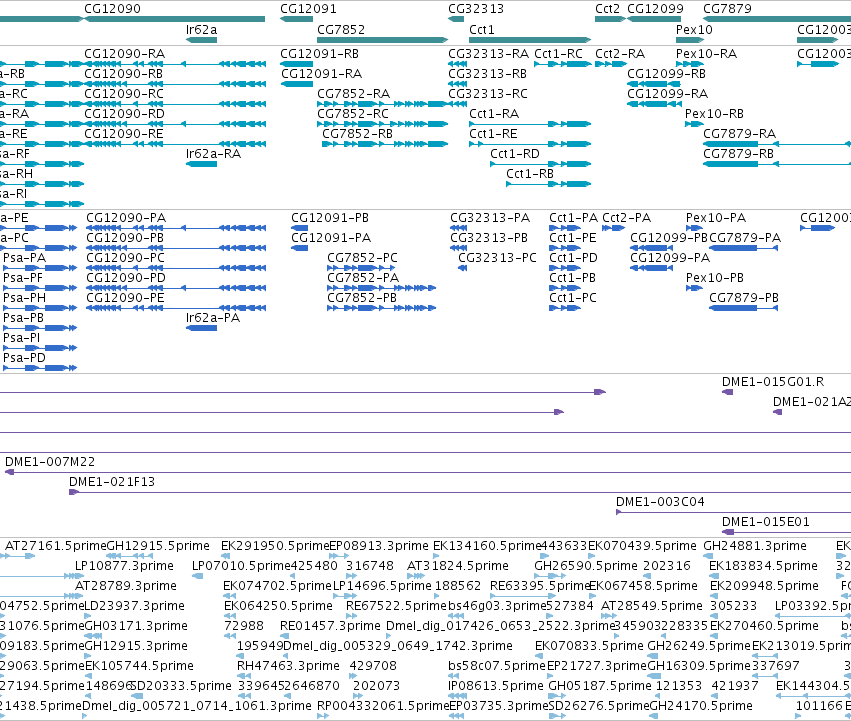Select BAC clone DME1-007M22

pos(428,472)
